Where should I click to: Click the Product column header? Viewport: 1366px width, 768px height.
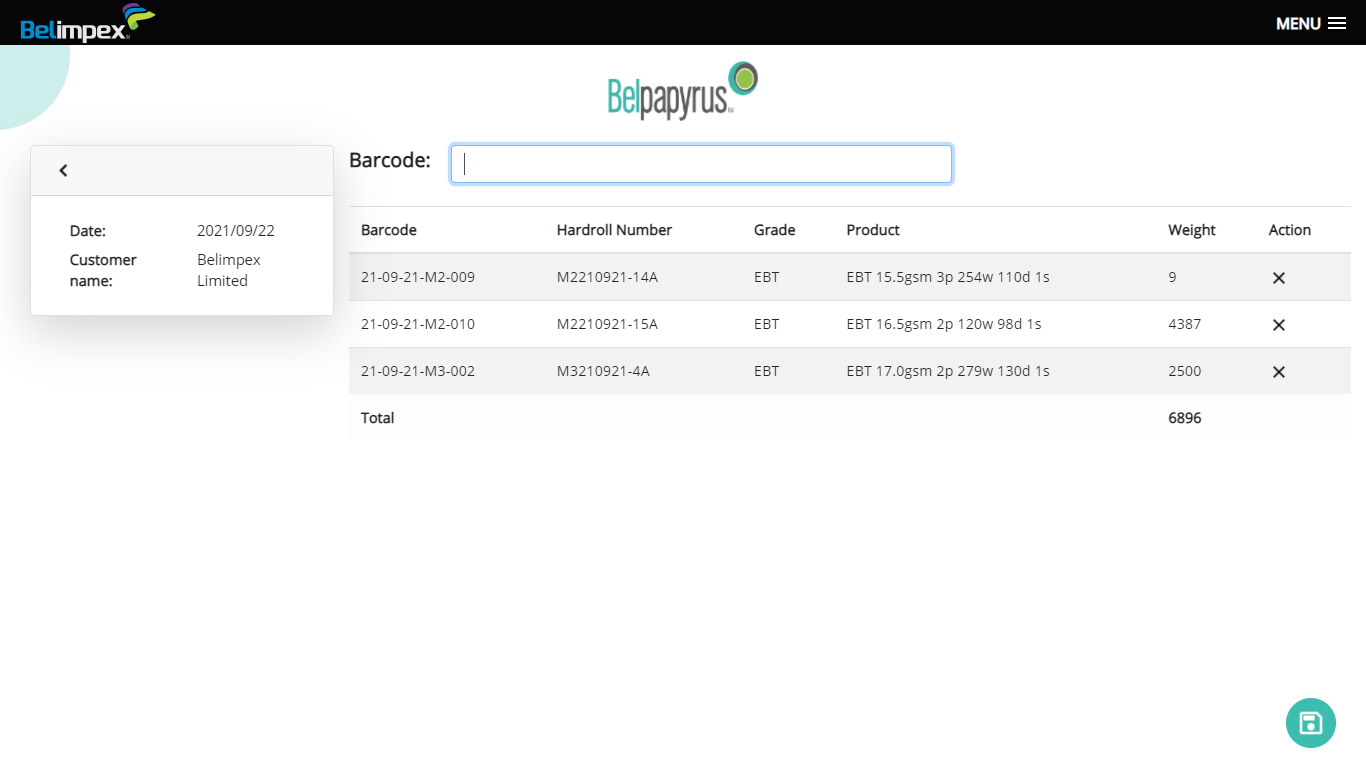pyautogui.click(x=873, y=230)
